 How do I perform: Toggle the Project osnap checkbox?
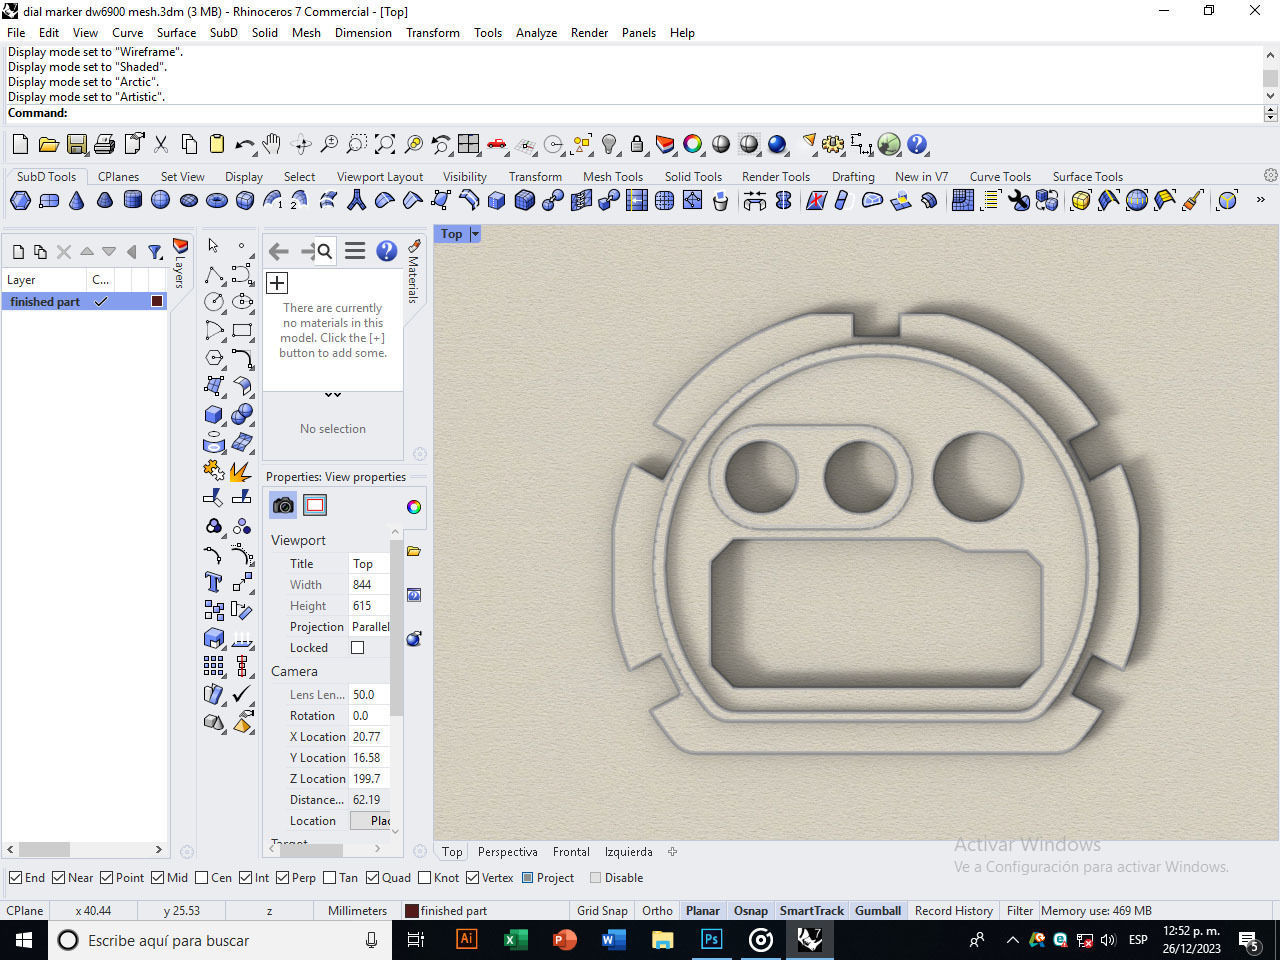click(x=528, y=878)
